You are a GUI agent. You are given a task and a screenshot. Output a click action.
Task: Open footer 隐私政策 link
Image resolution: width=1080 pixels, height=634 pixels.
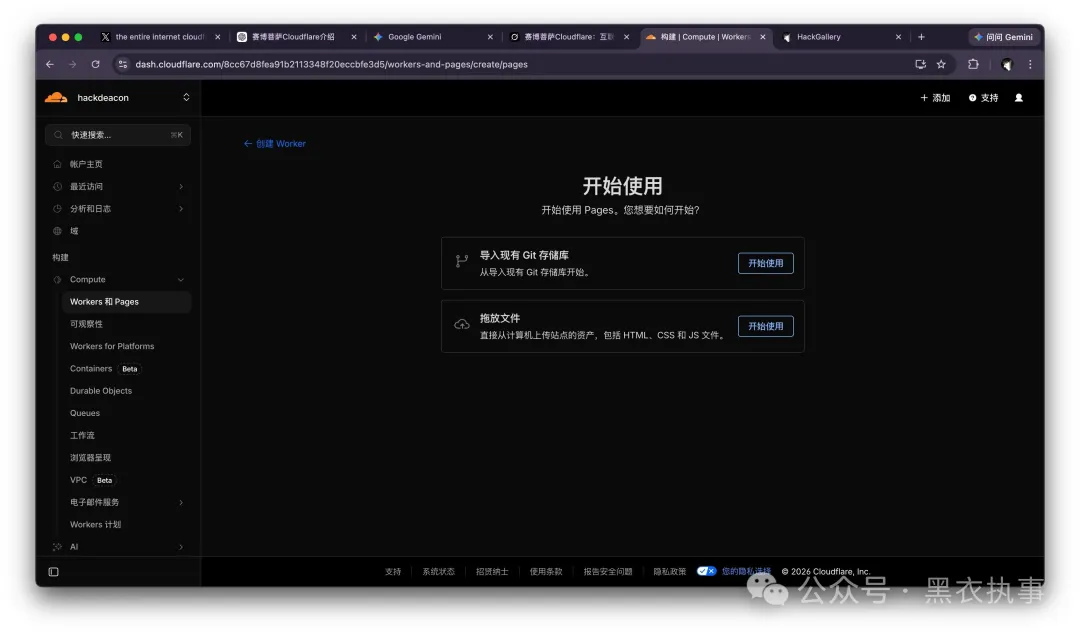[669, 571]
